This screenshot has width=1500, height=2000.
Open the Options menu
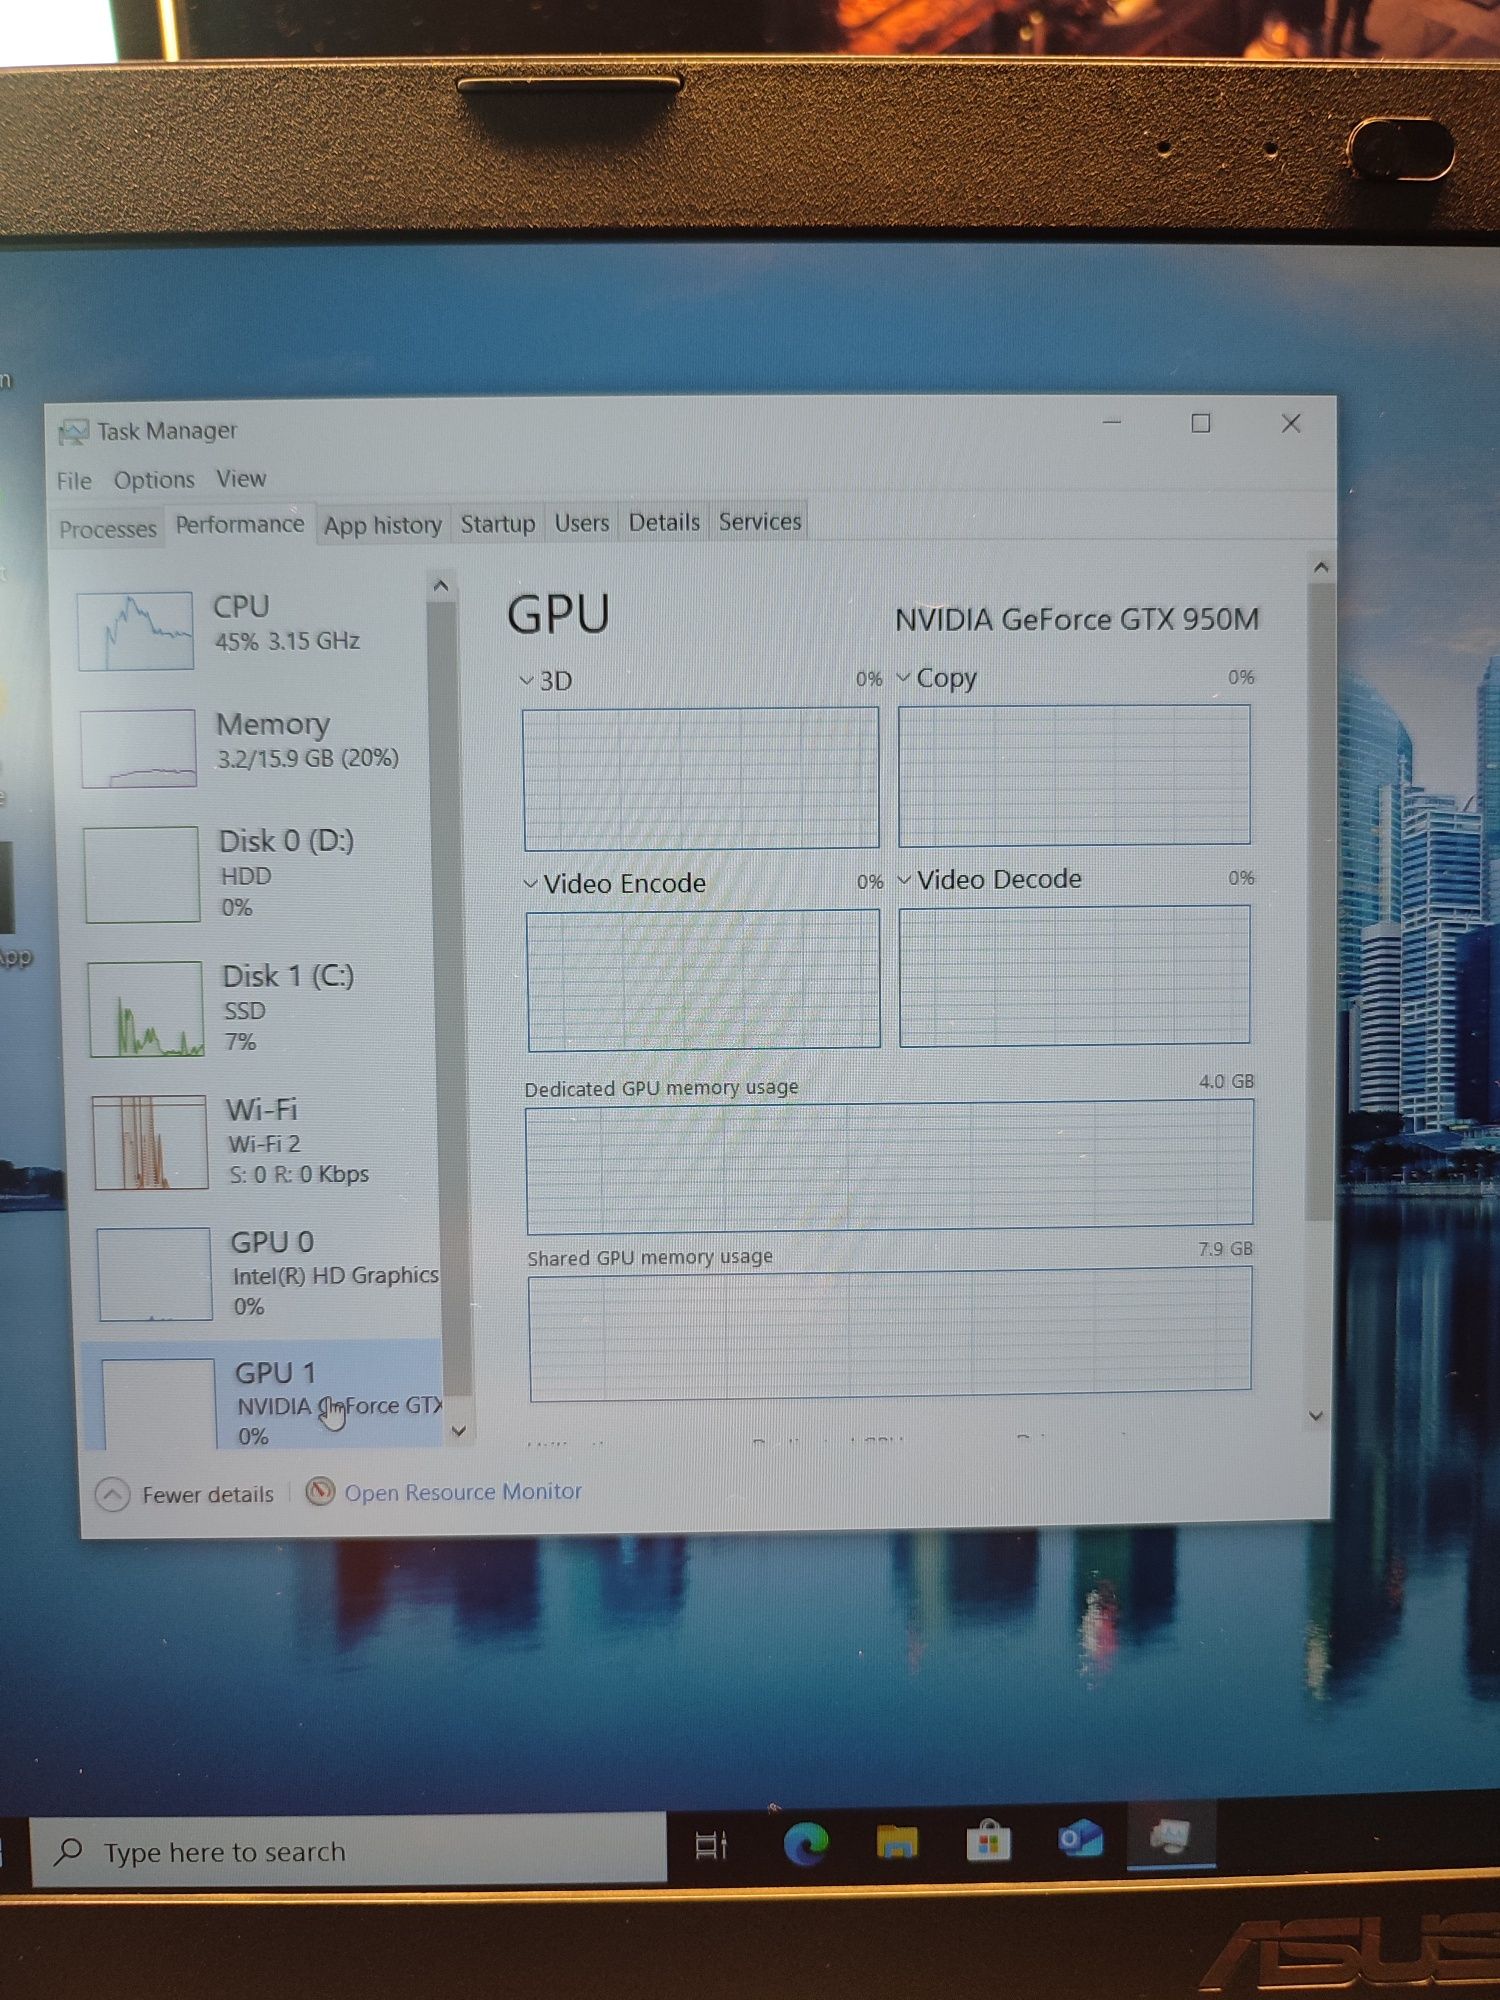click(154, 480)
